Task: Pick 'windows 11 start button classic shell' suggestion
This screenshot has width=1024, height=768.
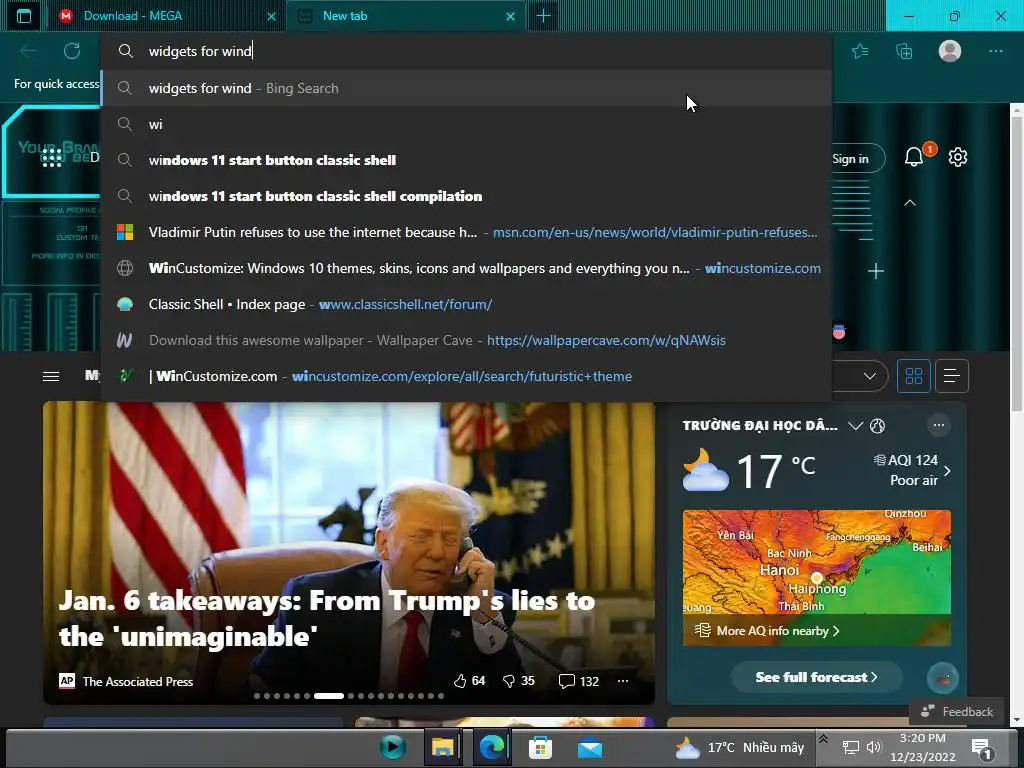Action: tap(466, 160)
